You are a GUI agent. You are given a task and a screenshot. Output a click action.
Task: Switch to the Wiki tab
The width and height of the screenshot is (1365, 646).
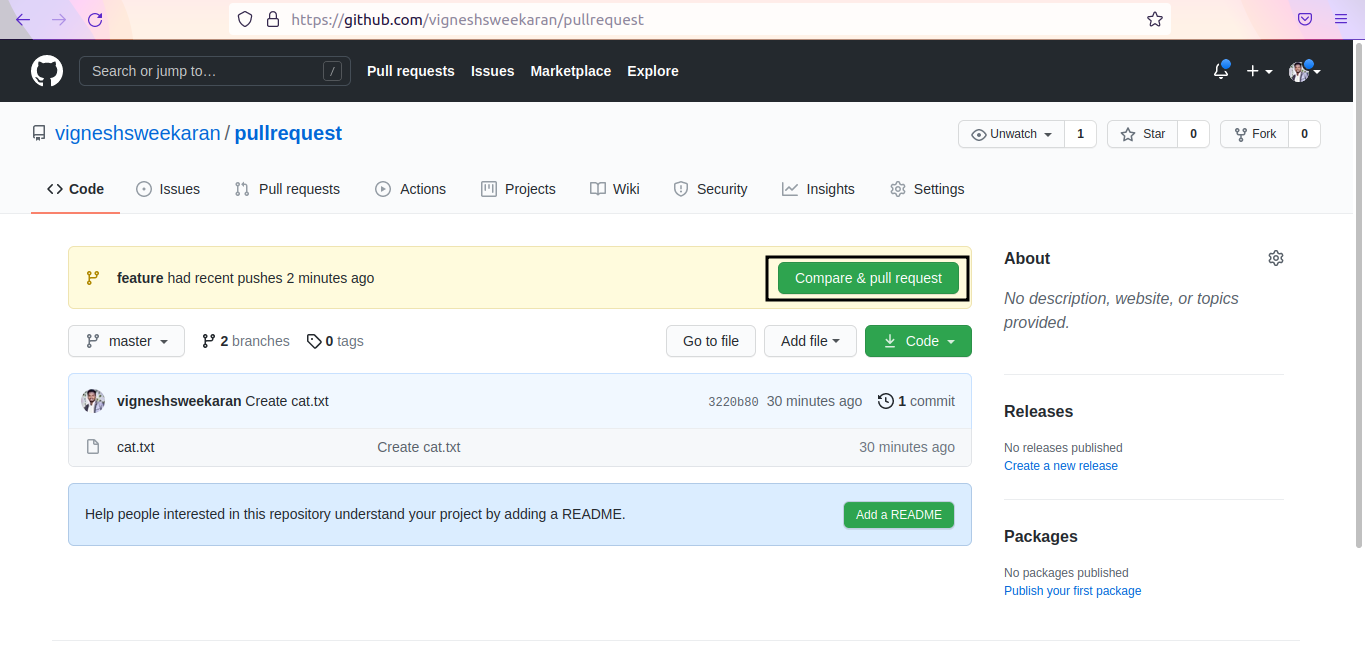point(615,189)
